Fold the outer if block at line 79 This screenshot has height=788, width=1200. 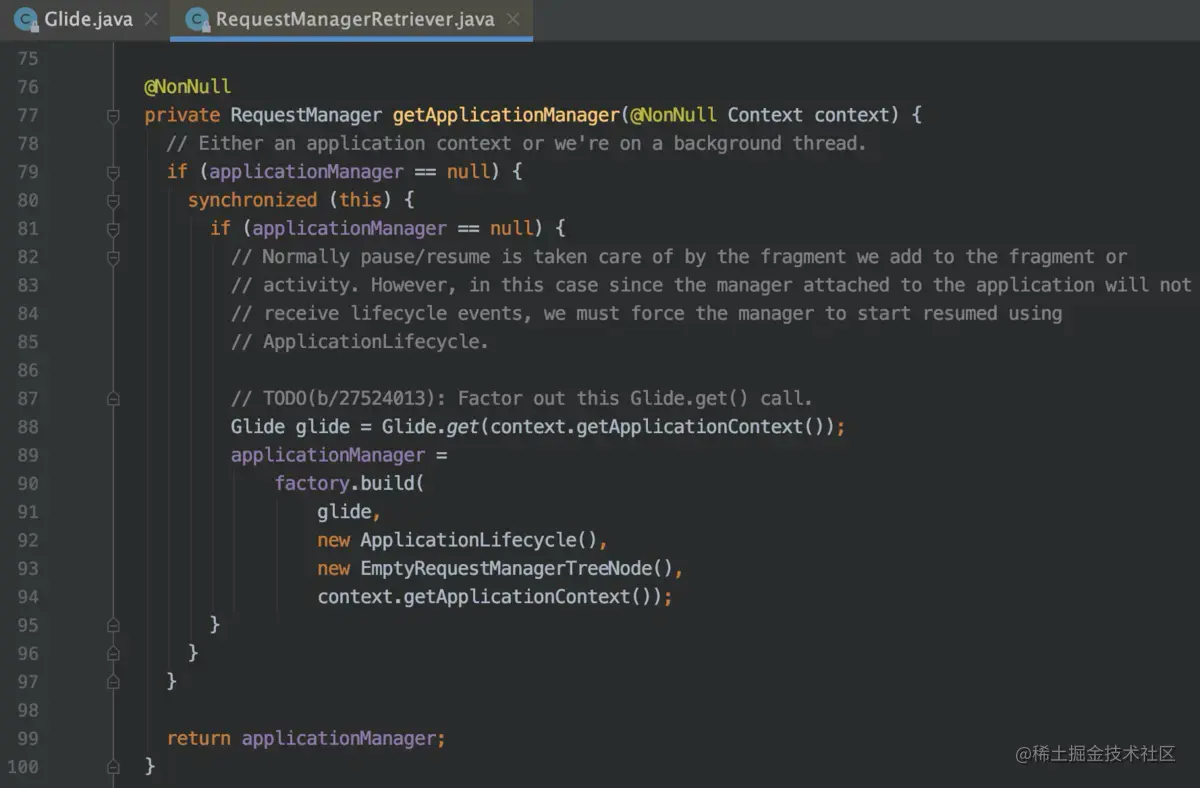pos(113,172)
